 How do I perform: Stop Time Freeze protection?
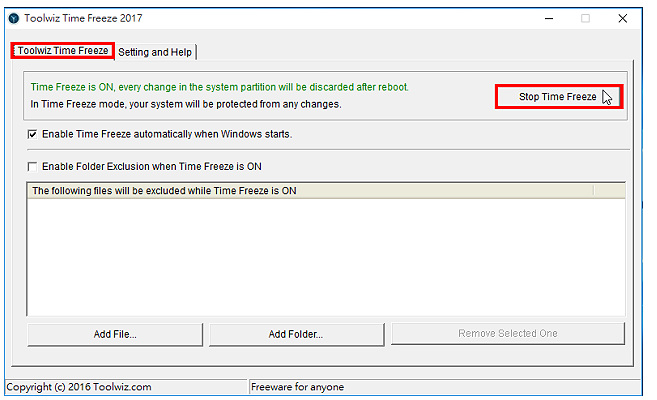559,97
